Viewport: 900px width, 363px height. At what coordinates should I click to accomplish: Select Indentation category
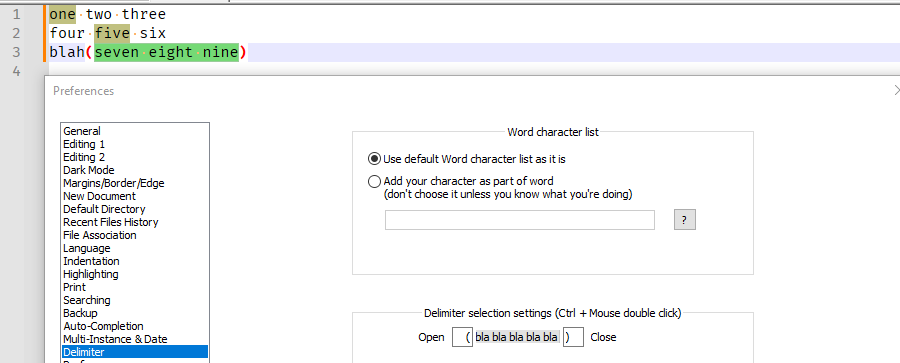[135, 261]
